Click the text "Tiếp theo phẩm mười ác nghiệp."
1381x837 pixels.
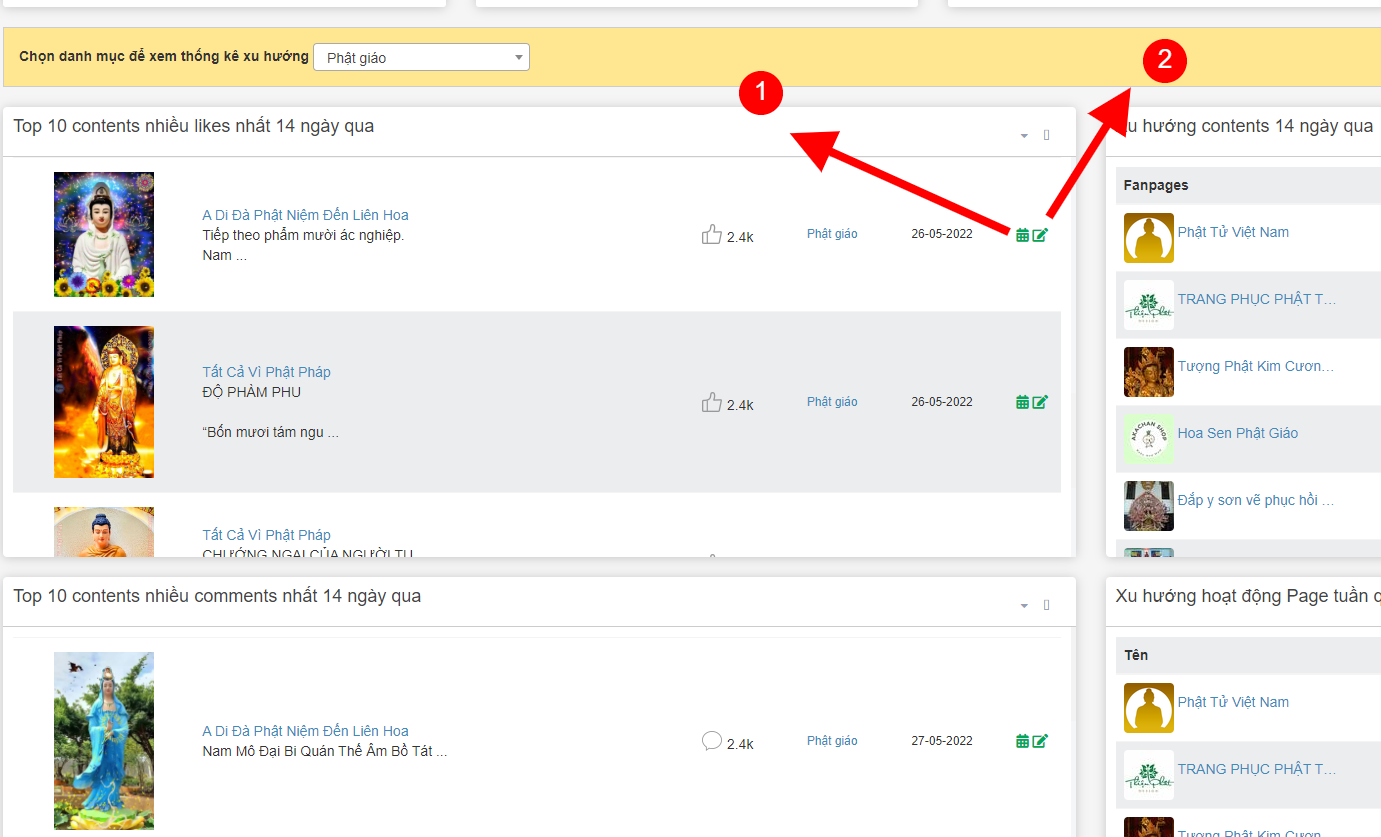[x=303, y=235]
